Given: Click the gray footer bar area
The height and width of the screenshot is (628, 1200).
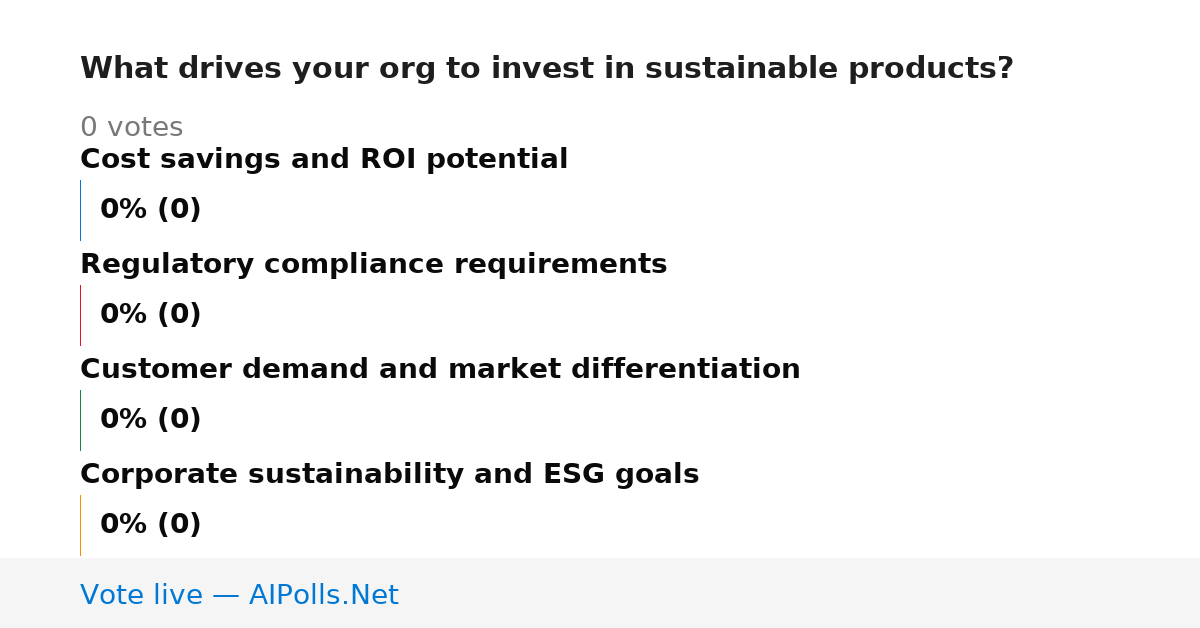Looking at the screenshot, I should click(x=600, y=593).
